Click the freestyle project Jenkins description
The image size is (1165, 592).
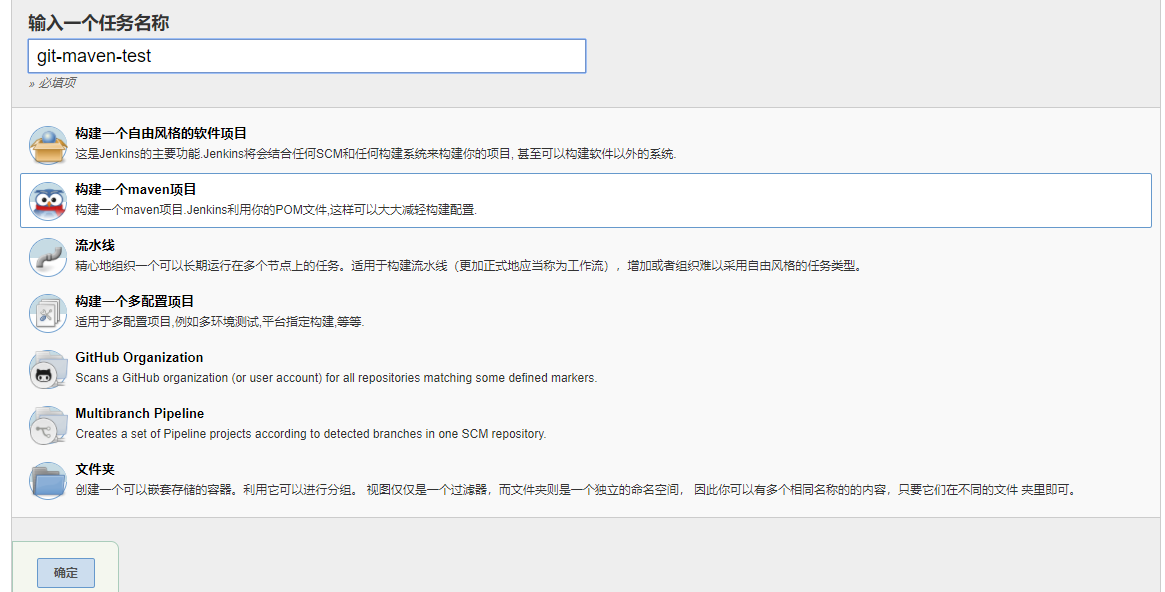tap(376, 154)
